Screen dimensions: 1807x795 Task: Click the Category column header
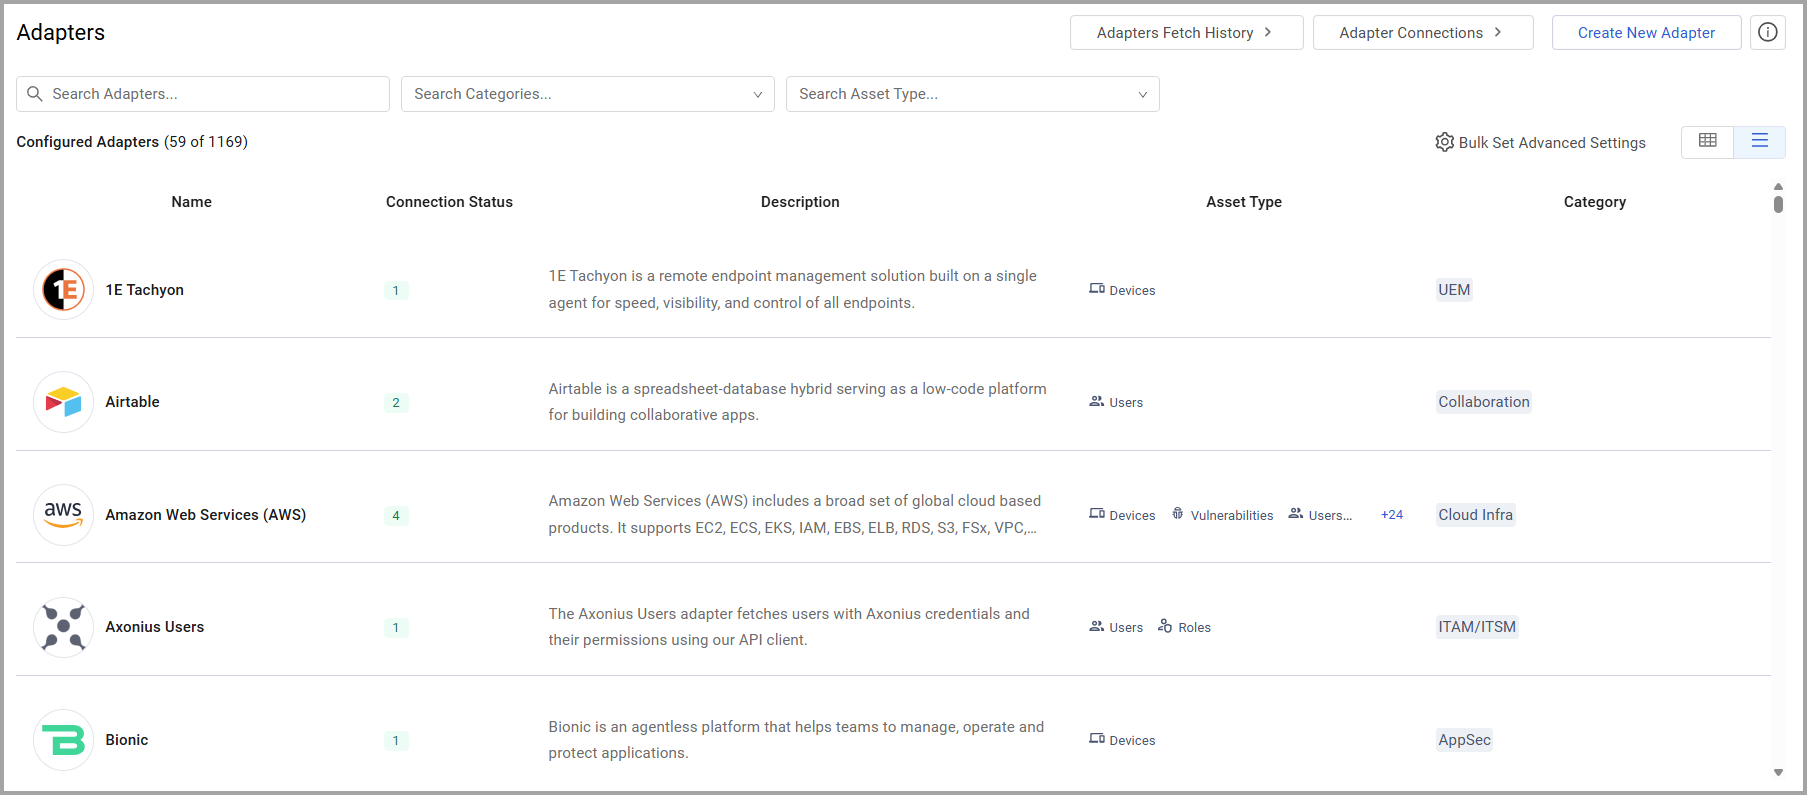pyautogui.click(x=1595, y=202)
